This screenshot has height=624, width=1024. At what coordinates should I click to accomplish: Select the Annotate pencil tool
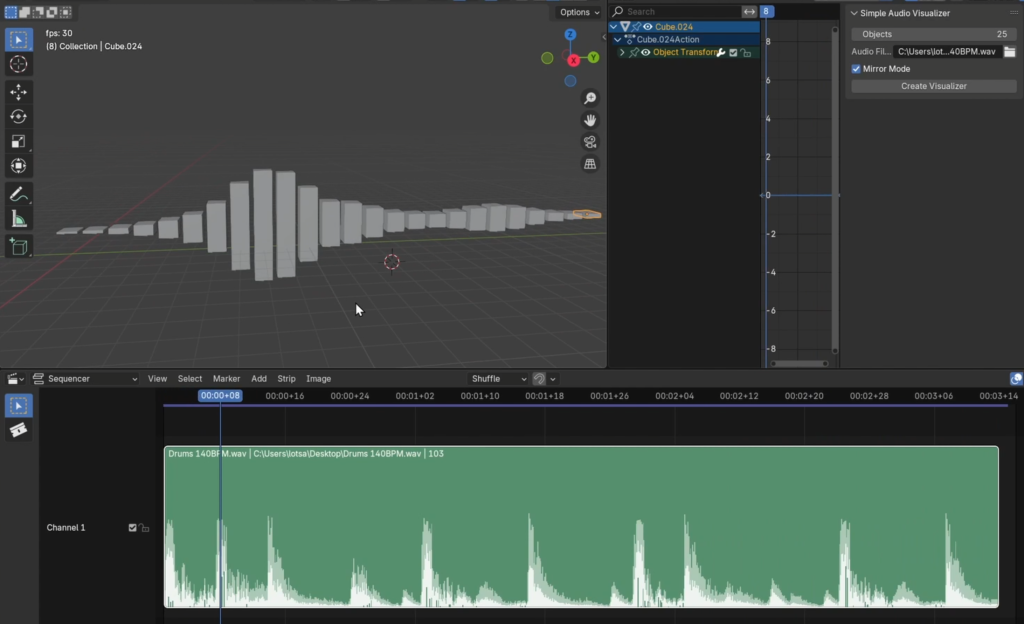18,193
